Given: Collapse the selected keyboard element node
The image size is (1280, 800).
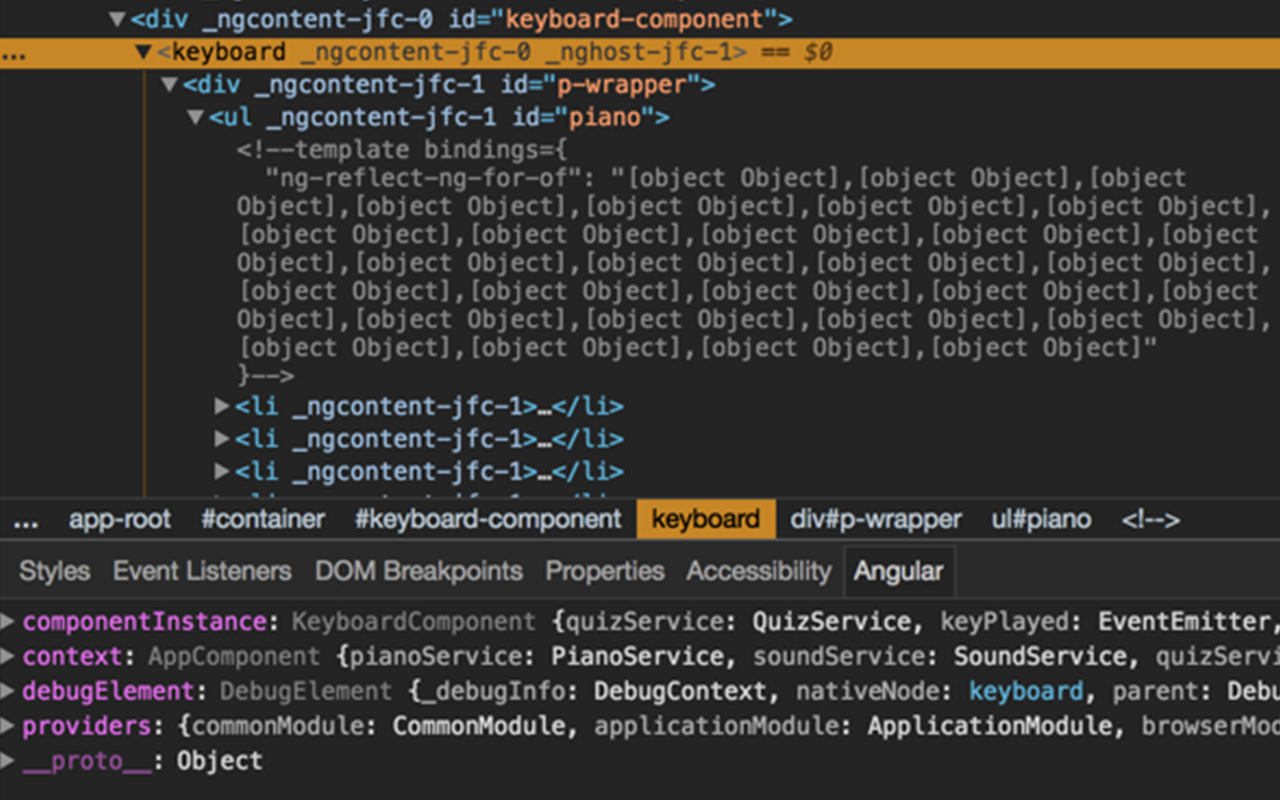Looking at the screenshot, I should click(x=143, y=52).
